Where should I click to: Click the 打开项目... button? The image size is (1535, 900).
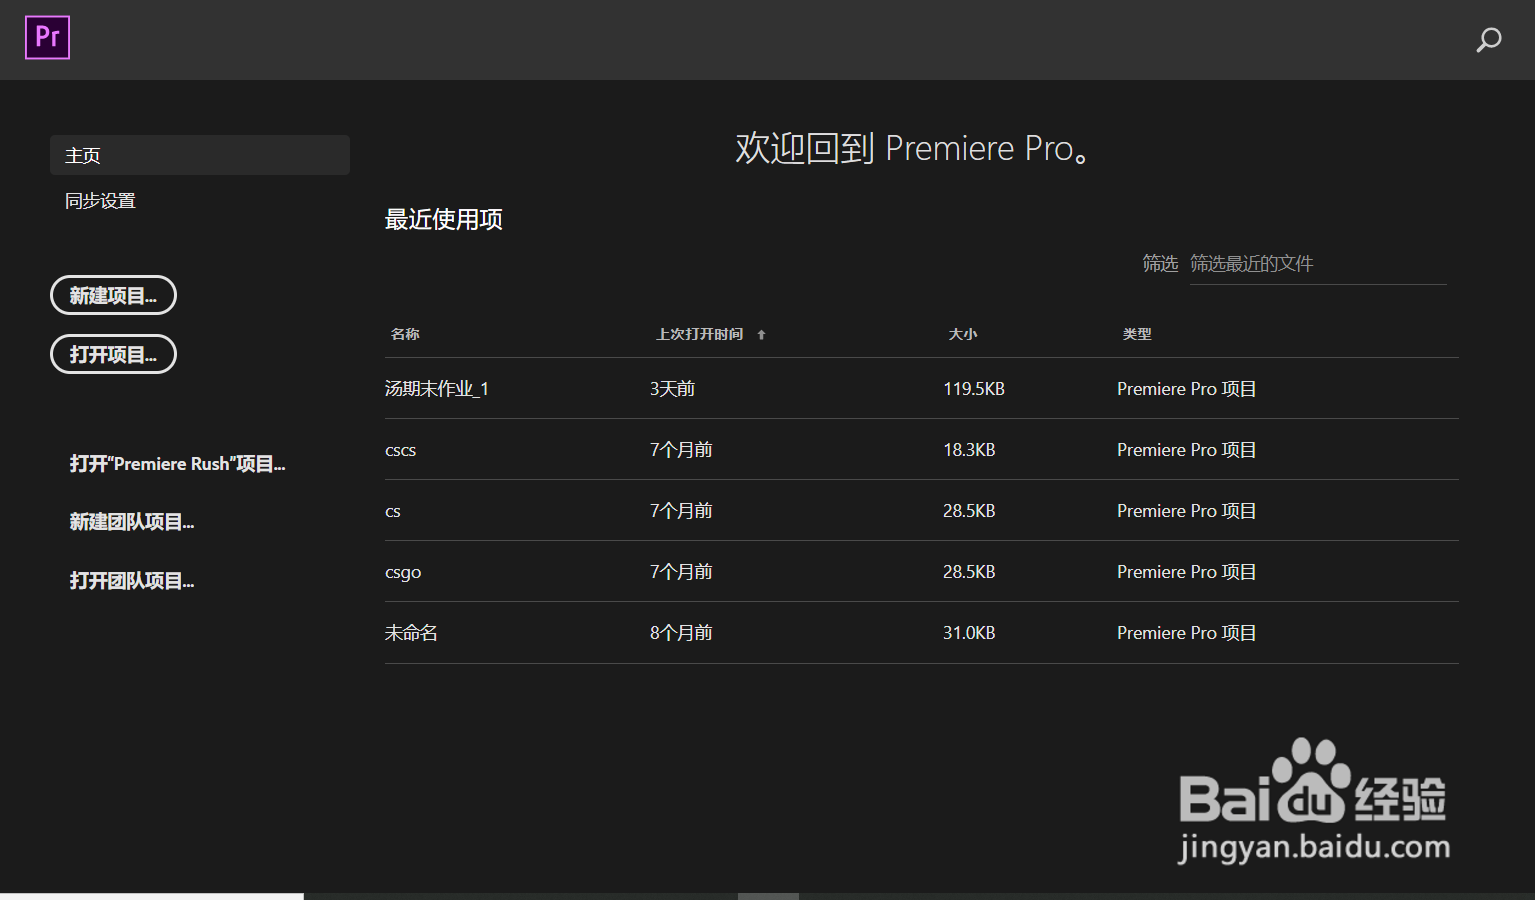[113, 354]
